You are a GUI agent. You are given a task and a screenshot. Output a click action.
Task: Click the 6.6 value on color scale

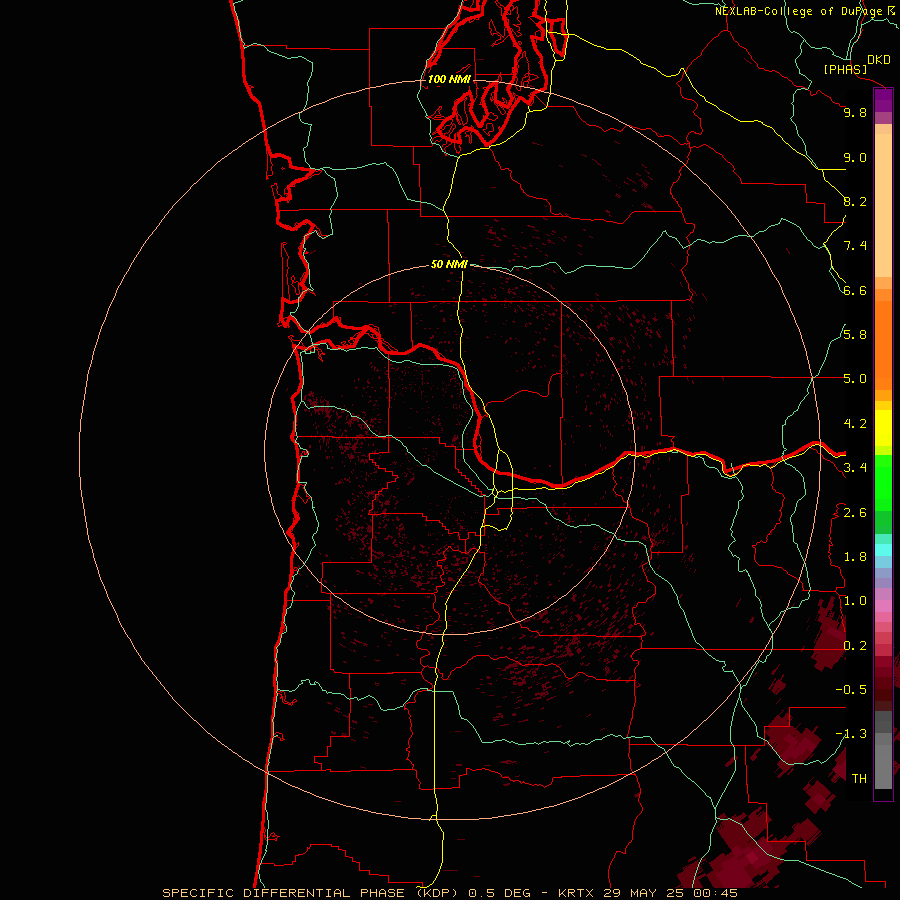pyautogui.click(x=855, y=290)
